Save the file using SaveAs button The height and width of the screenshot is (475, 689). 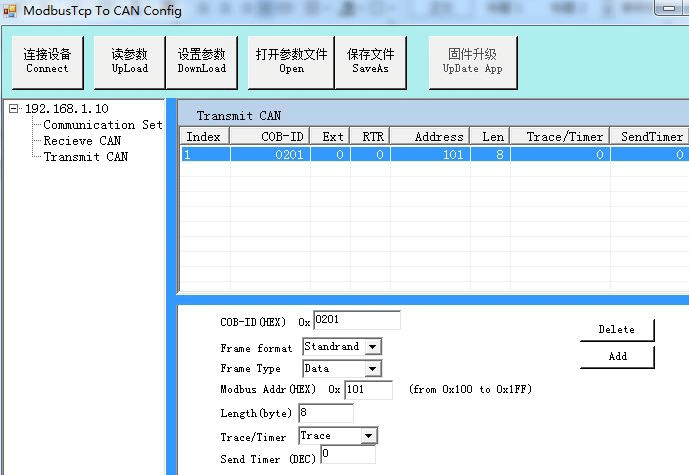point(370,62)
